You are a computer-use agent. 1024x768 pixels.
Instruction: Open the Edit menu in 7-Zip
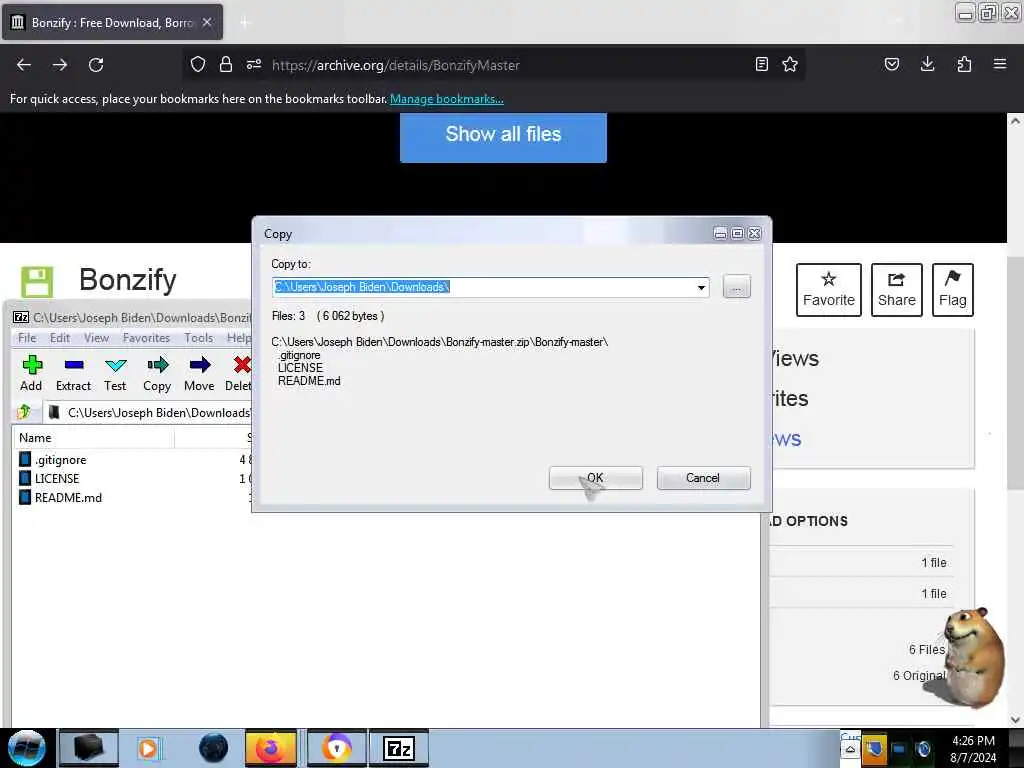[x=59, y=338]
